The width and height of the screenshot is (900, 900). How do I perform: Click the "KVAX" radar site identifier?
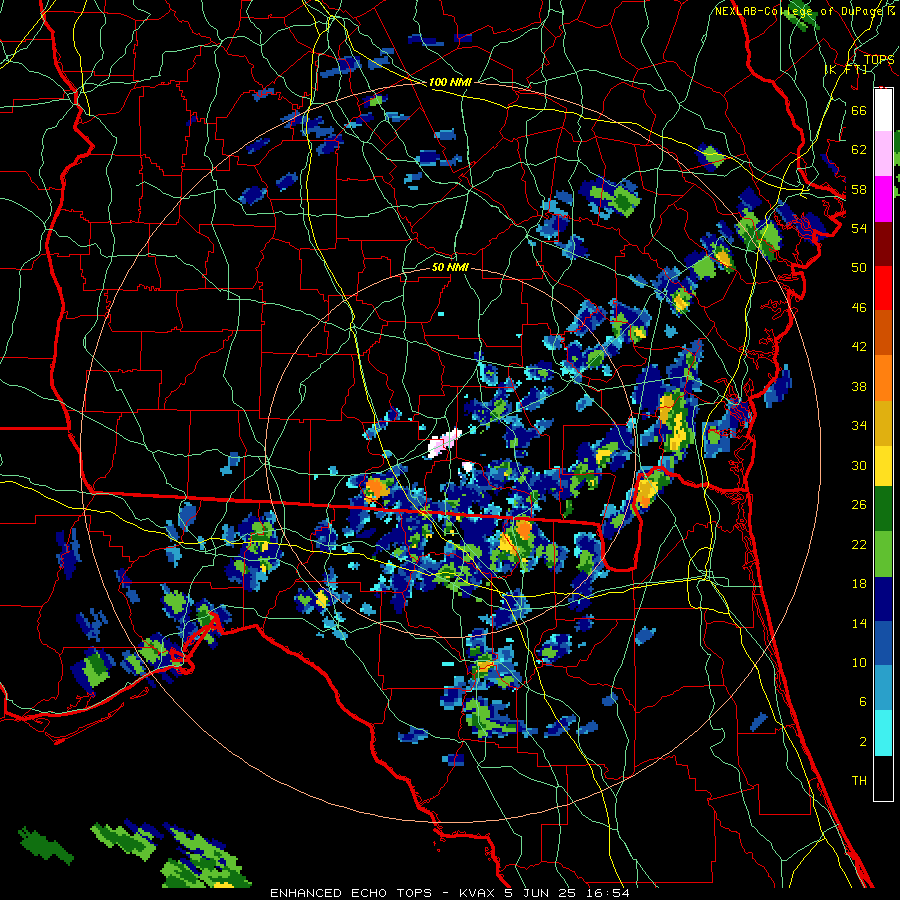[478, 893]
